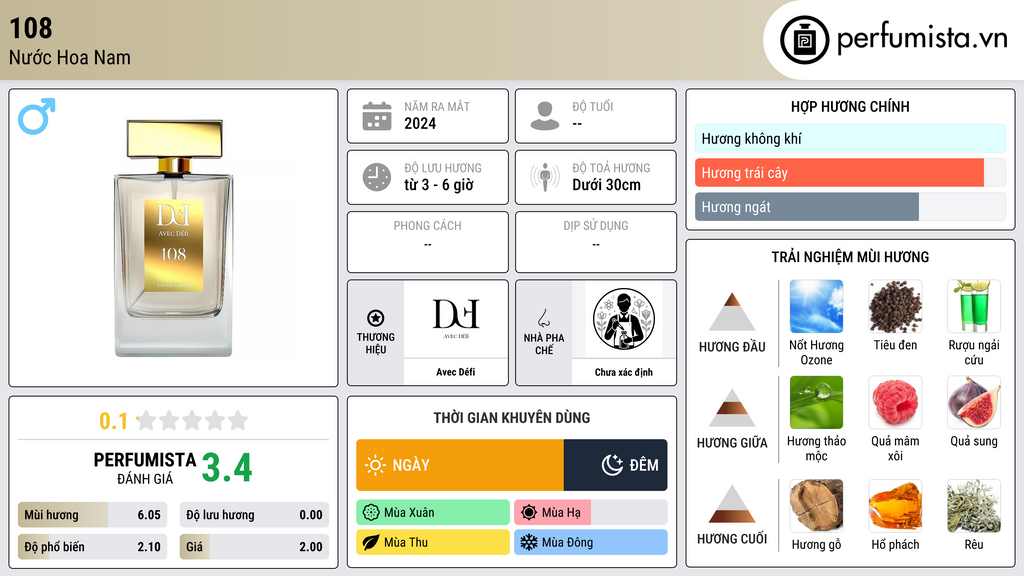Select the Mùa Đông season bar
The width and height of the screenshot is (1024, 576).
click(591, 543)
